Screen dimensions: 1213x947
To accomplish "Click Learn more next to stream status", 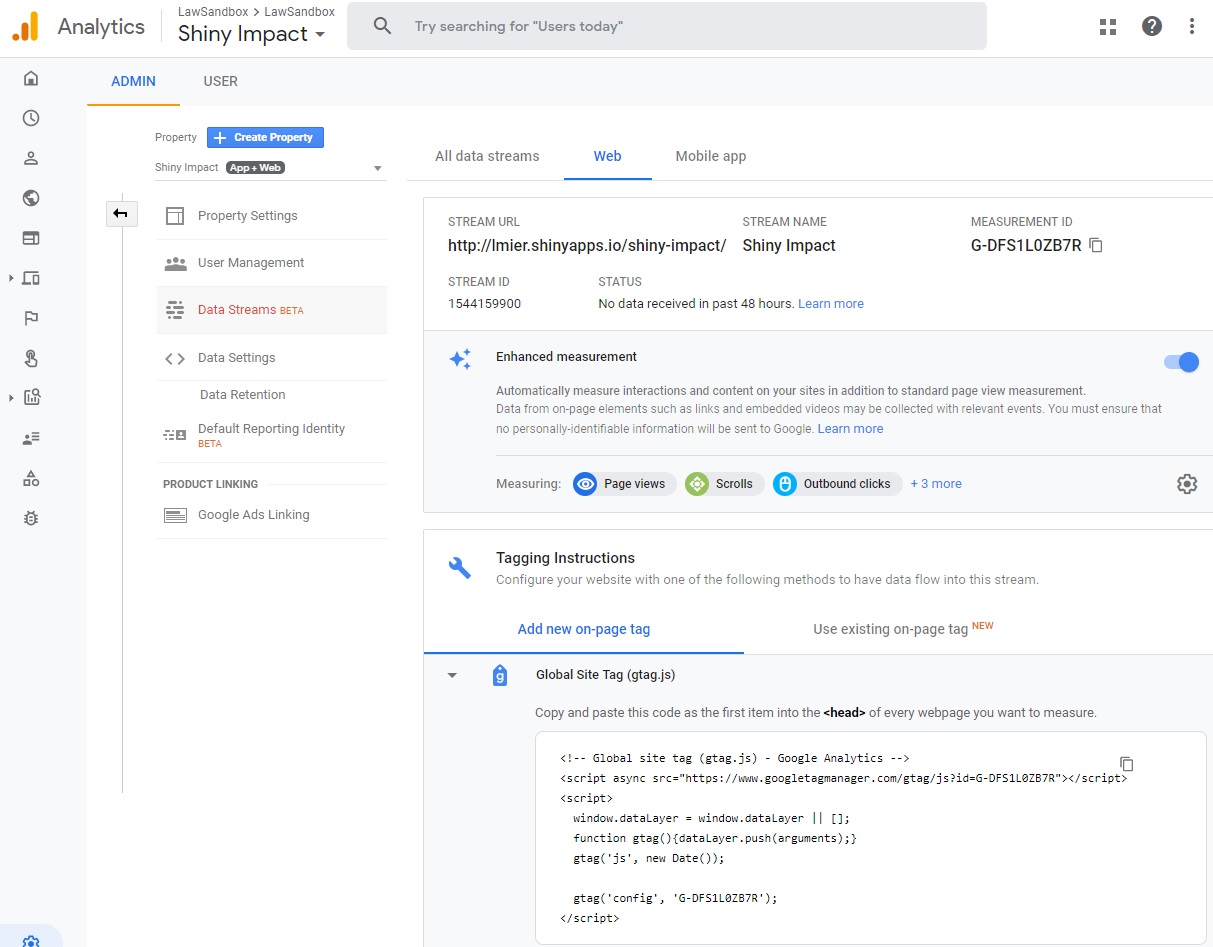I will [x=831, y=304].
